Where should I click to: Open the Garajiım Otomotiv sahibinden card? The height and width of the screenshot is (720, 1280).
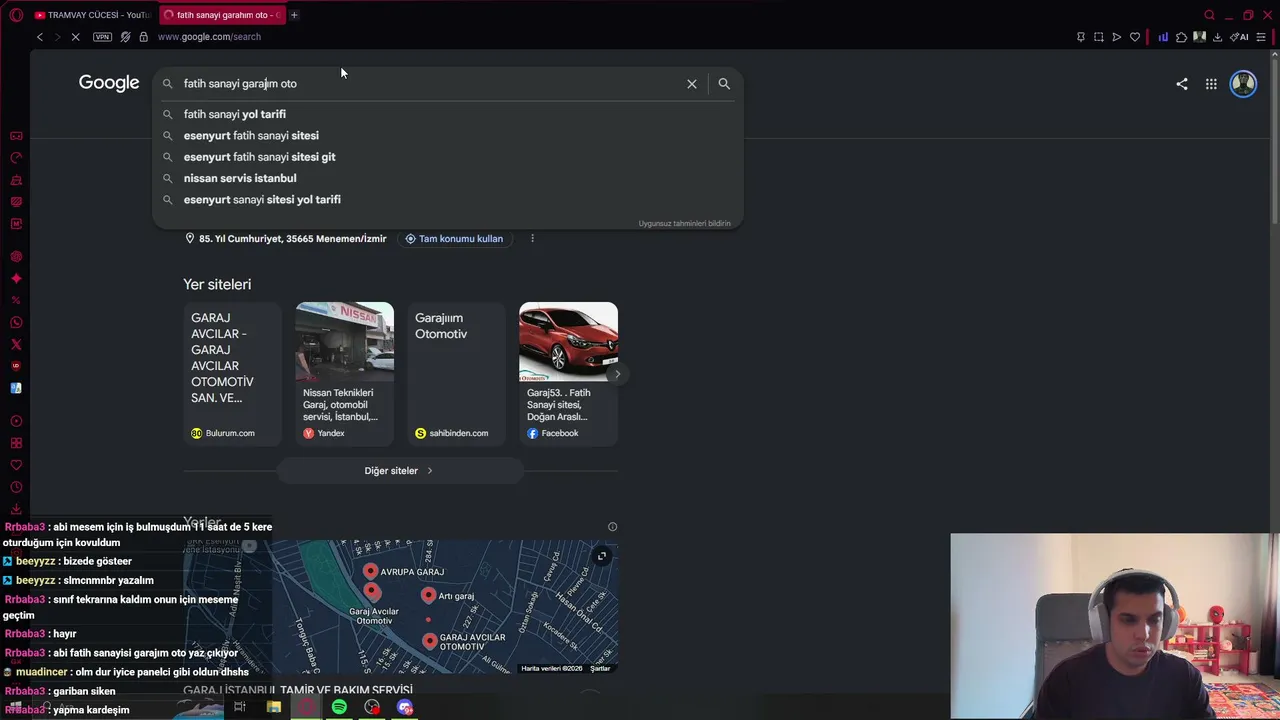click(456, 373)
